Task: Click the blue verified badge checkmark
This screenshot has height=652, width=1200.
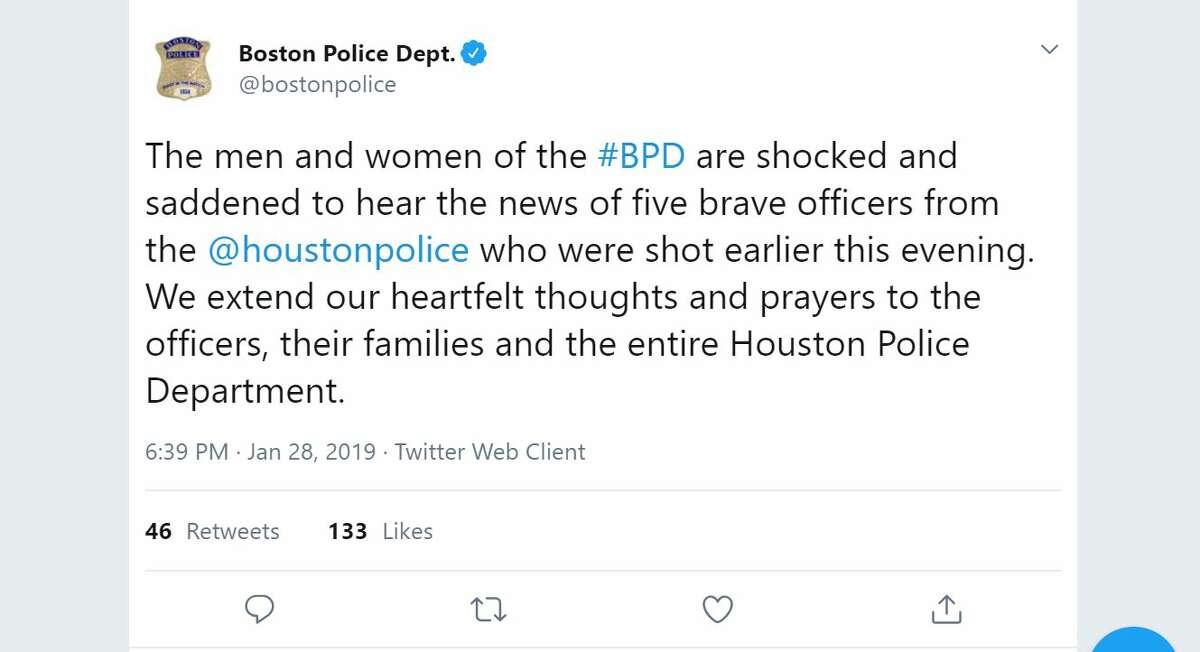Action: pyautogui.click(x=473, y=54)
